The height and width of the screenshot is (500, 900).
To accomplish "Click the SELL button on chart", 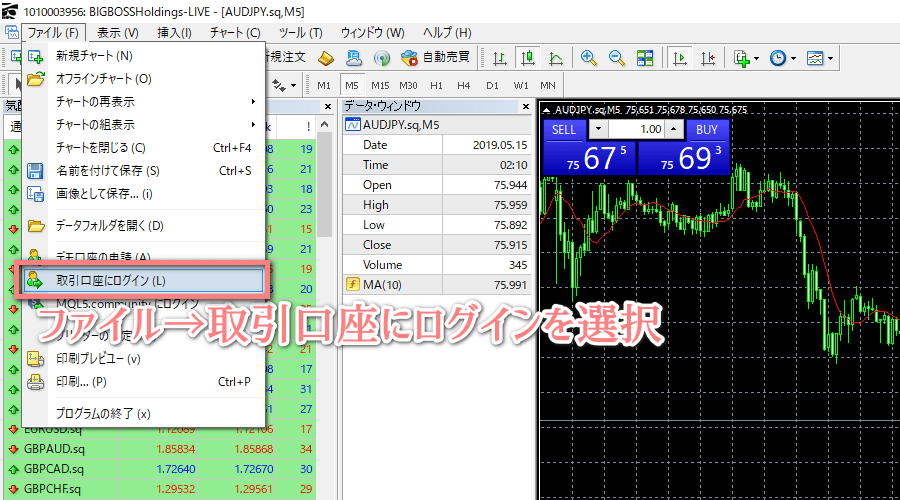I will [564, 130].
